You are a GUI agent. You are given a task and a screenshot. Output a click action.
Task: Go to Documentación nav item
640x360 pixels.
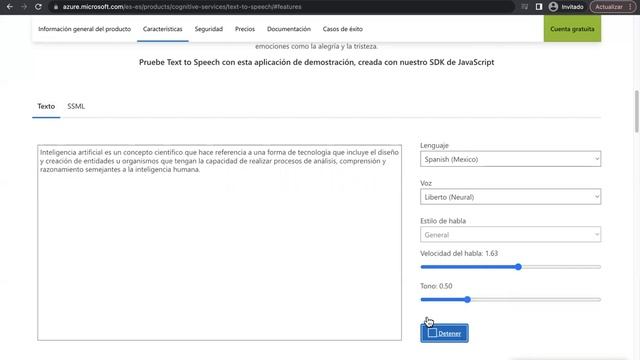point(289,29)
